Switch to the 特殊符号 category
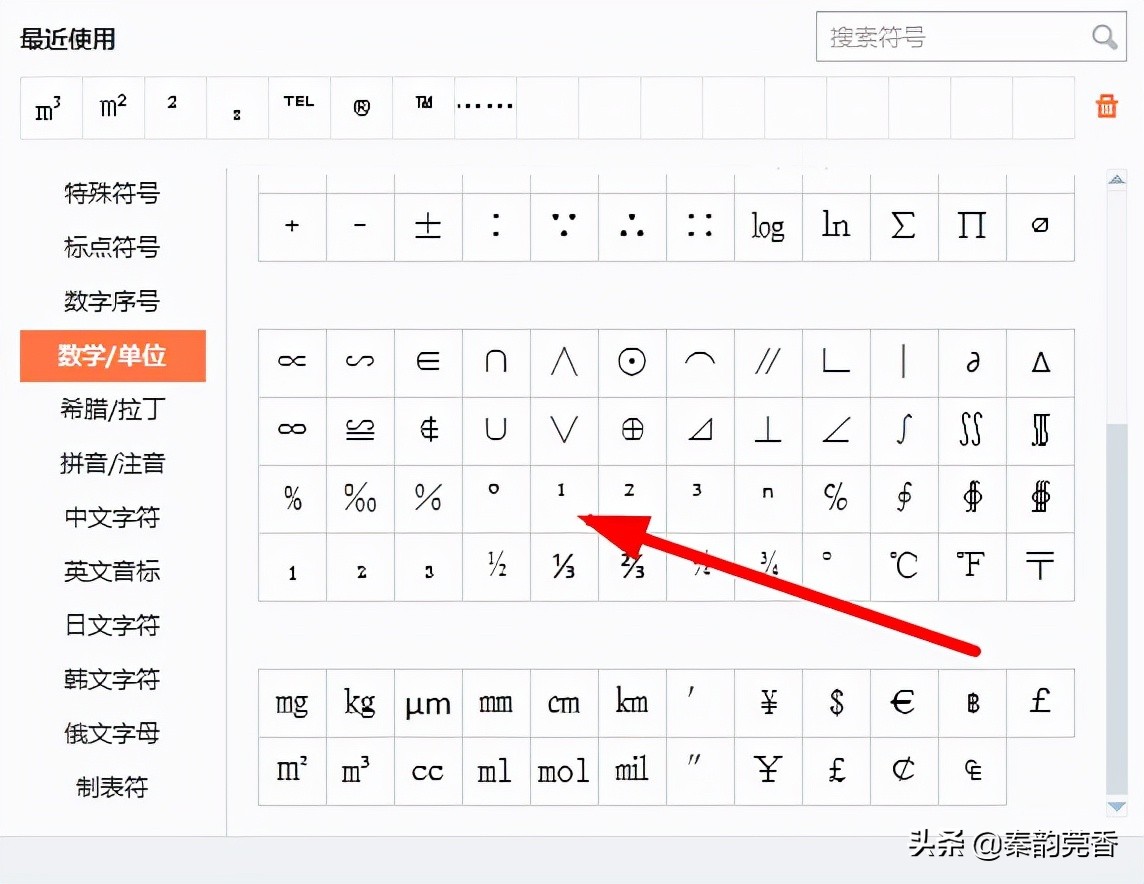The width and height of the screenshot is (1144, 884). click(112, 194)
